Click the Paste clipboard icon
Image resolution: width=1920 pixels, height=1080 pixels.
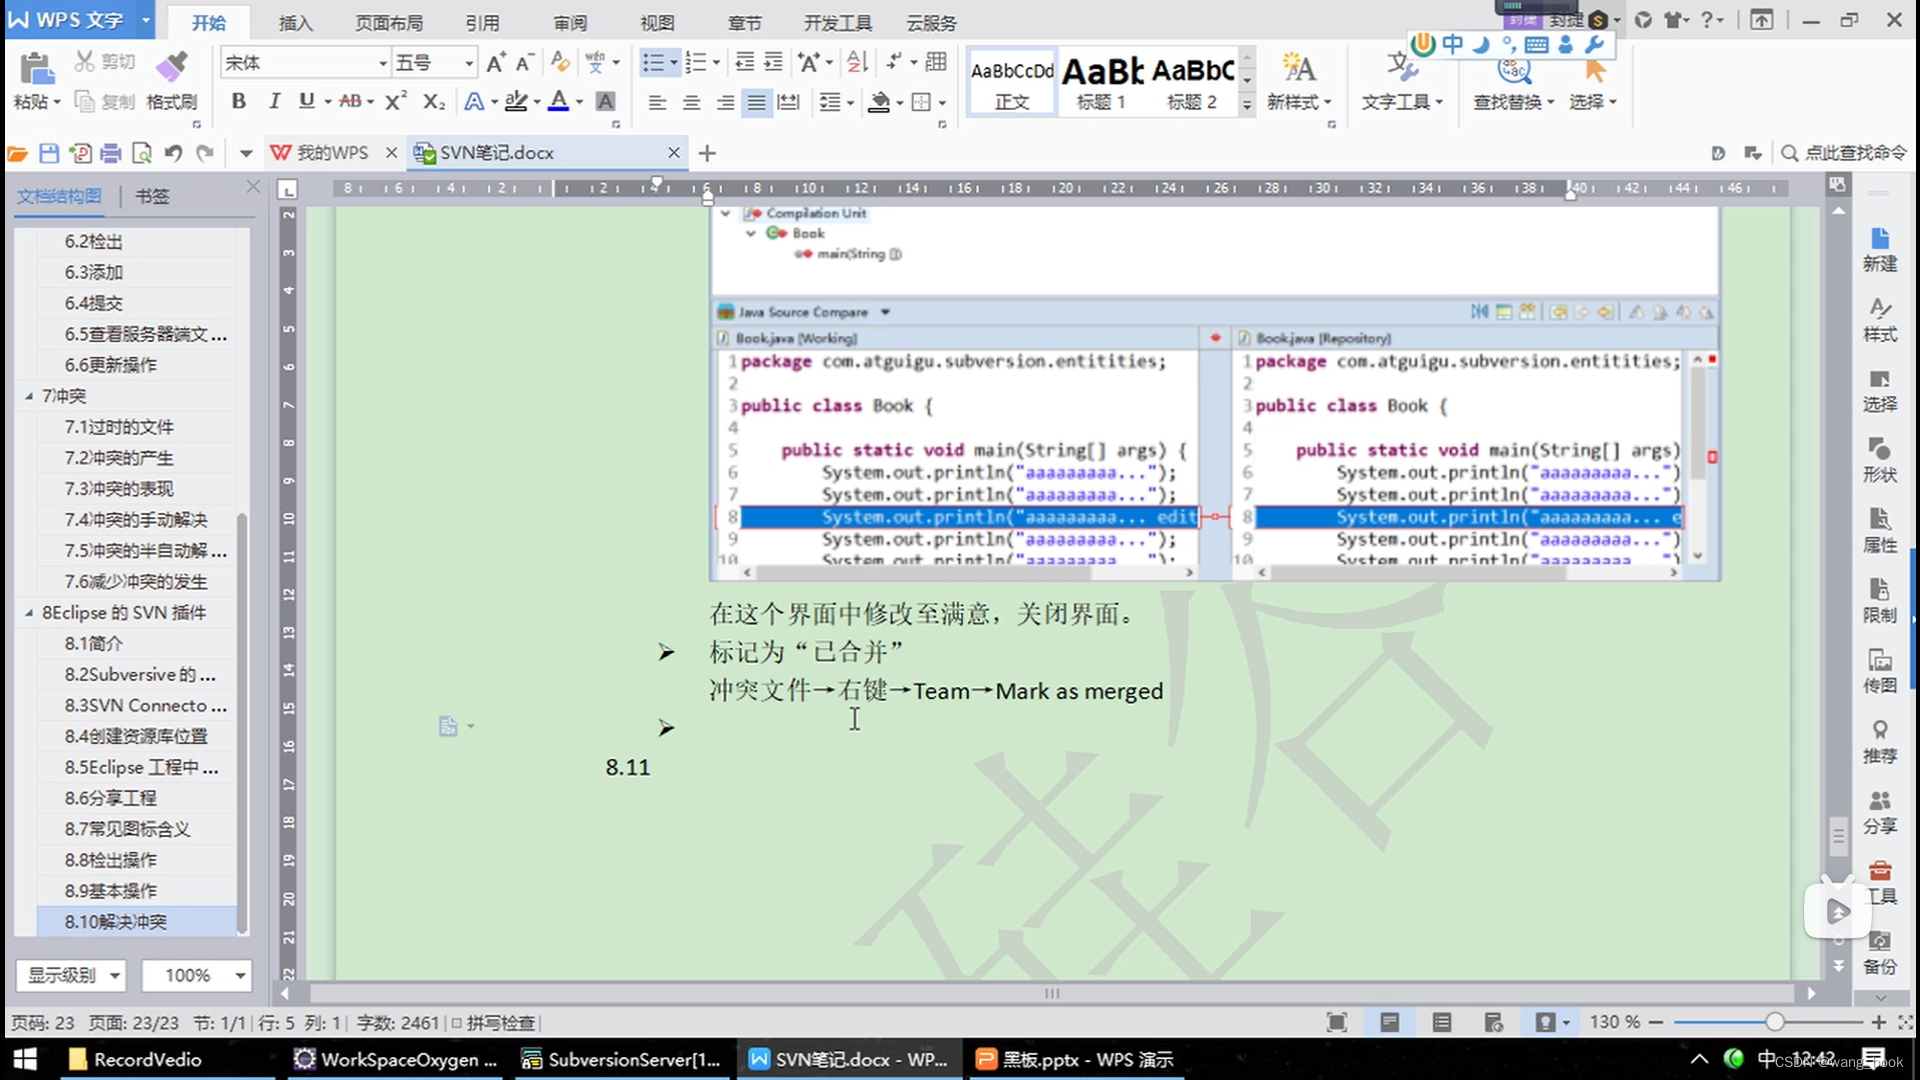37,70
